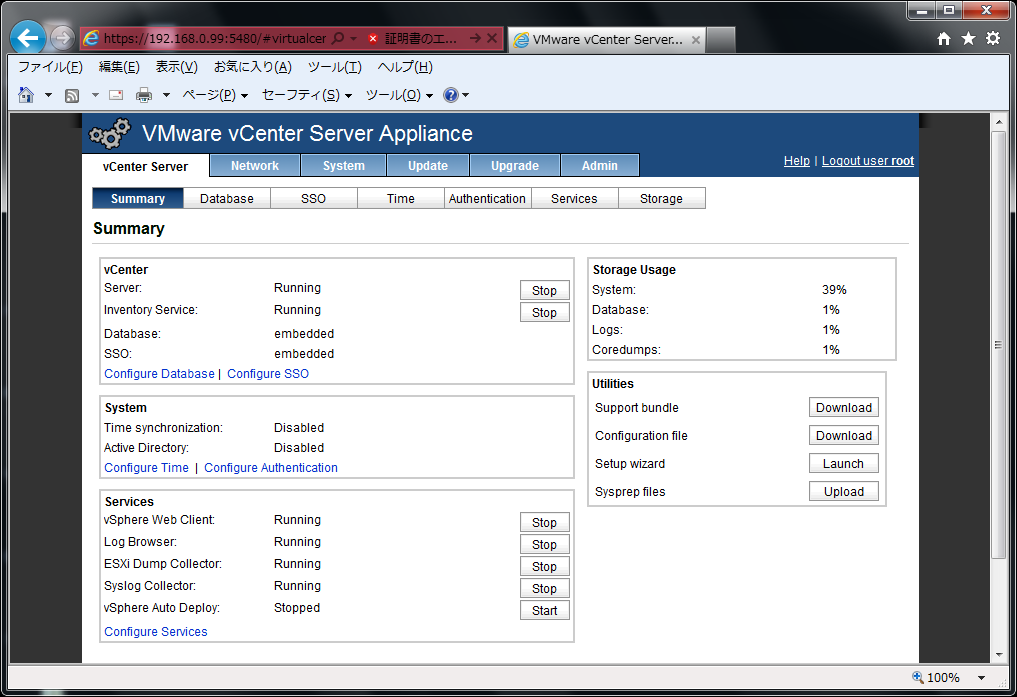Click the favorites star icon
Viewport: 1017px width, 697px height.
point(968,38)
